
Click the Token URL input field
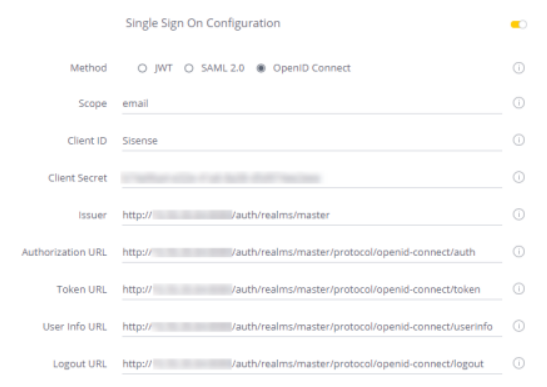(312, 290)
